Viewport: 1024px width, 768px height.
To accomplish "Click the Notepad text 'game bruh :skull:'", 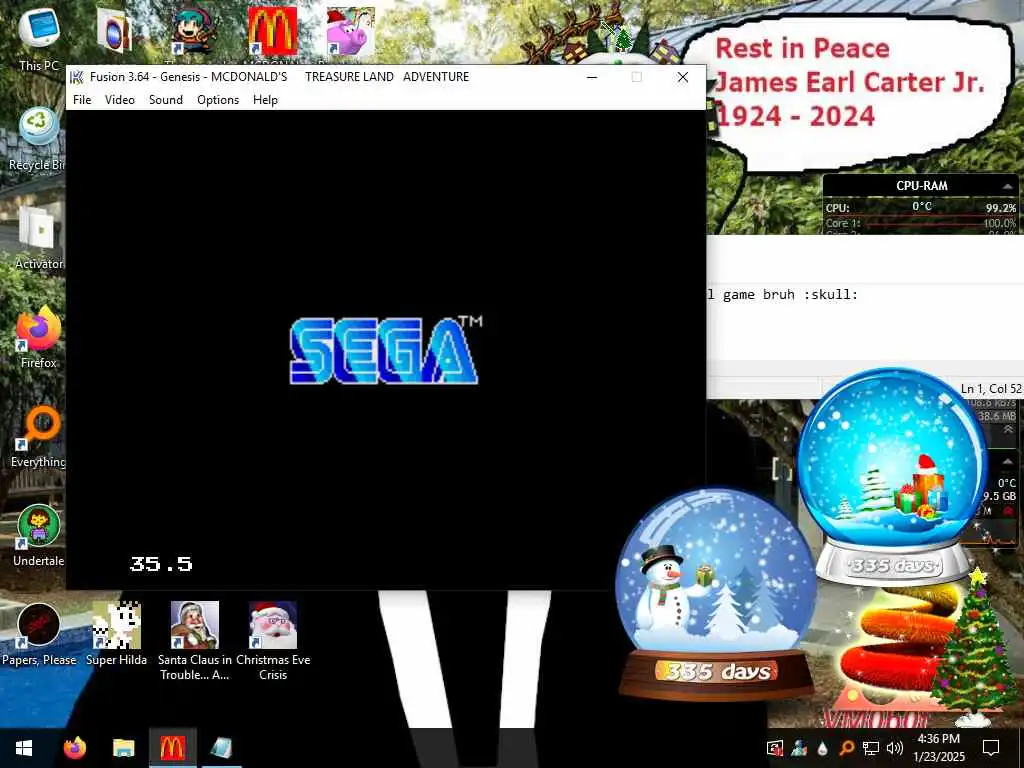I will 790,295.
